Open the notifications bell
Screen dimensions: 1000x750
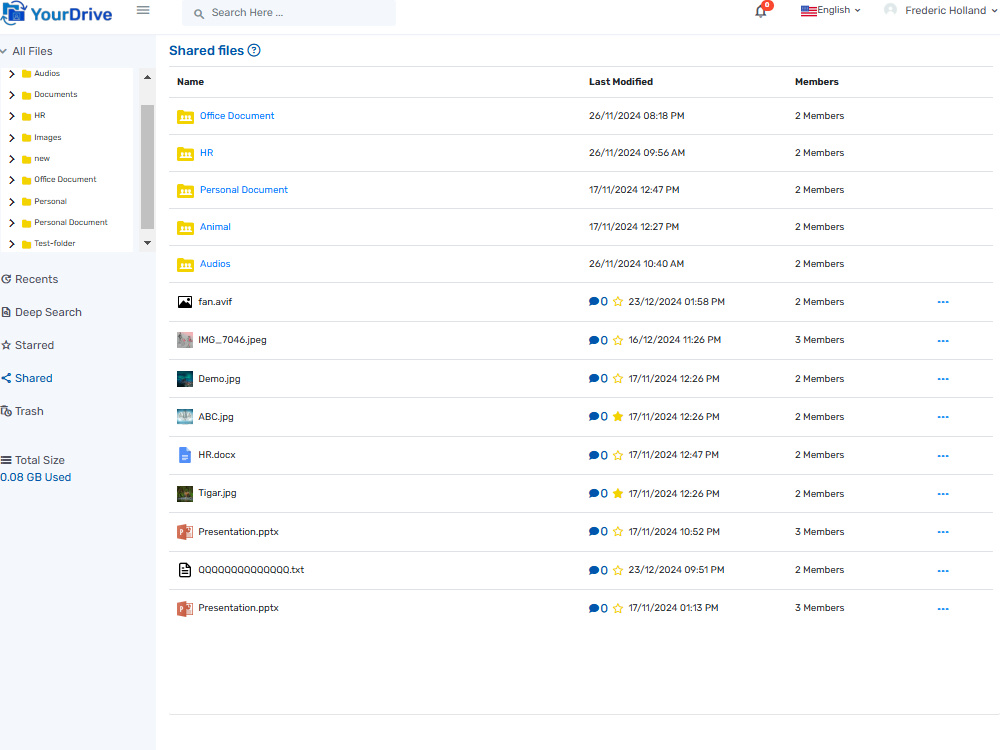(x=760, y=11)
